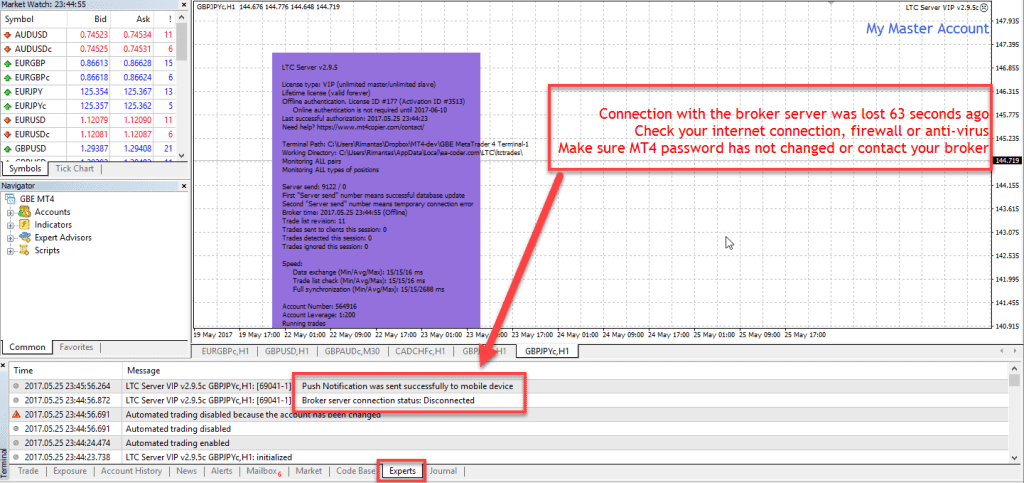This screenshot has height=483, width=1024.
Task: Close the Market Watch panel
Action: pos(184,4)
